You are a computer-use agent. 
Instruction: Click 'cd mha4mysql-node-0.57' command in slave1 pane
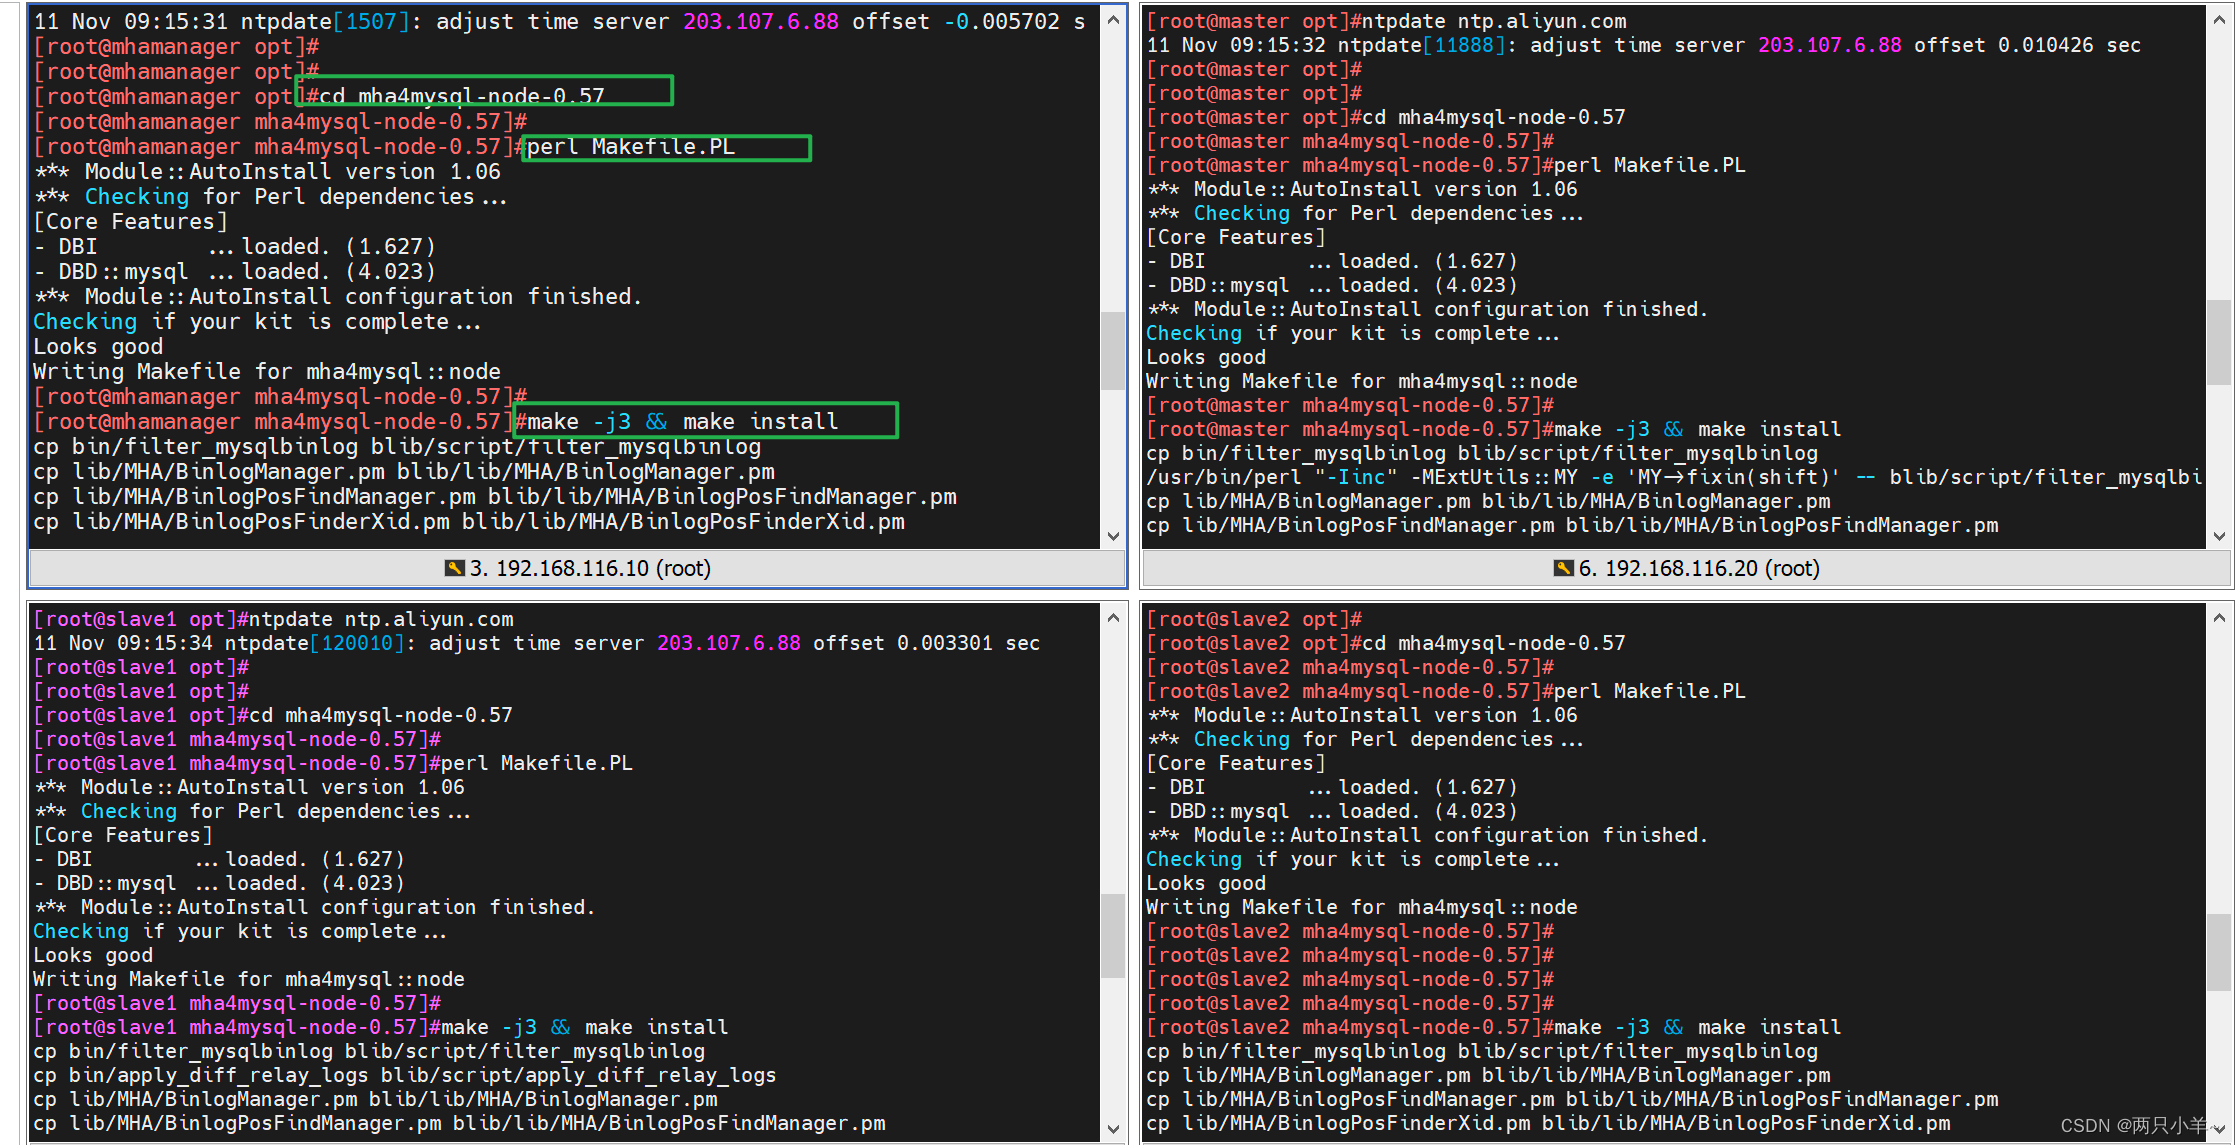(x=381, y=715)
